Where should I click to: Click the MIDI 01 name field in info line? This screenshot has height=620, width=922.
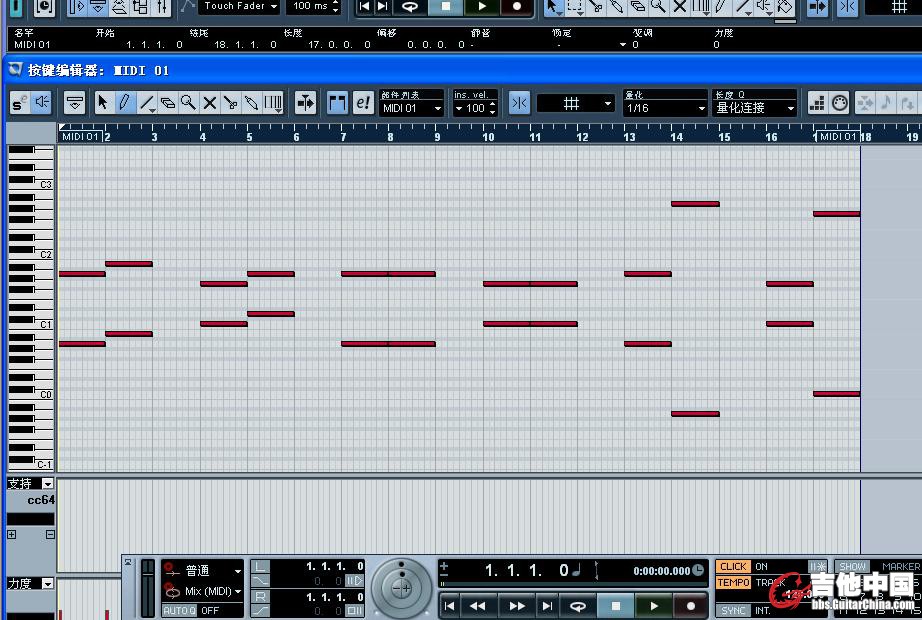[x=32, y=44]
